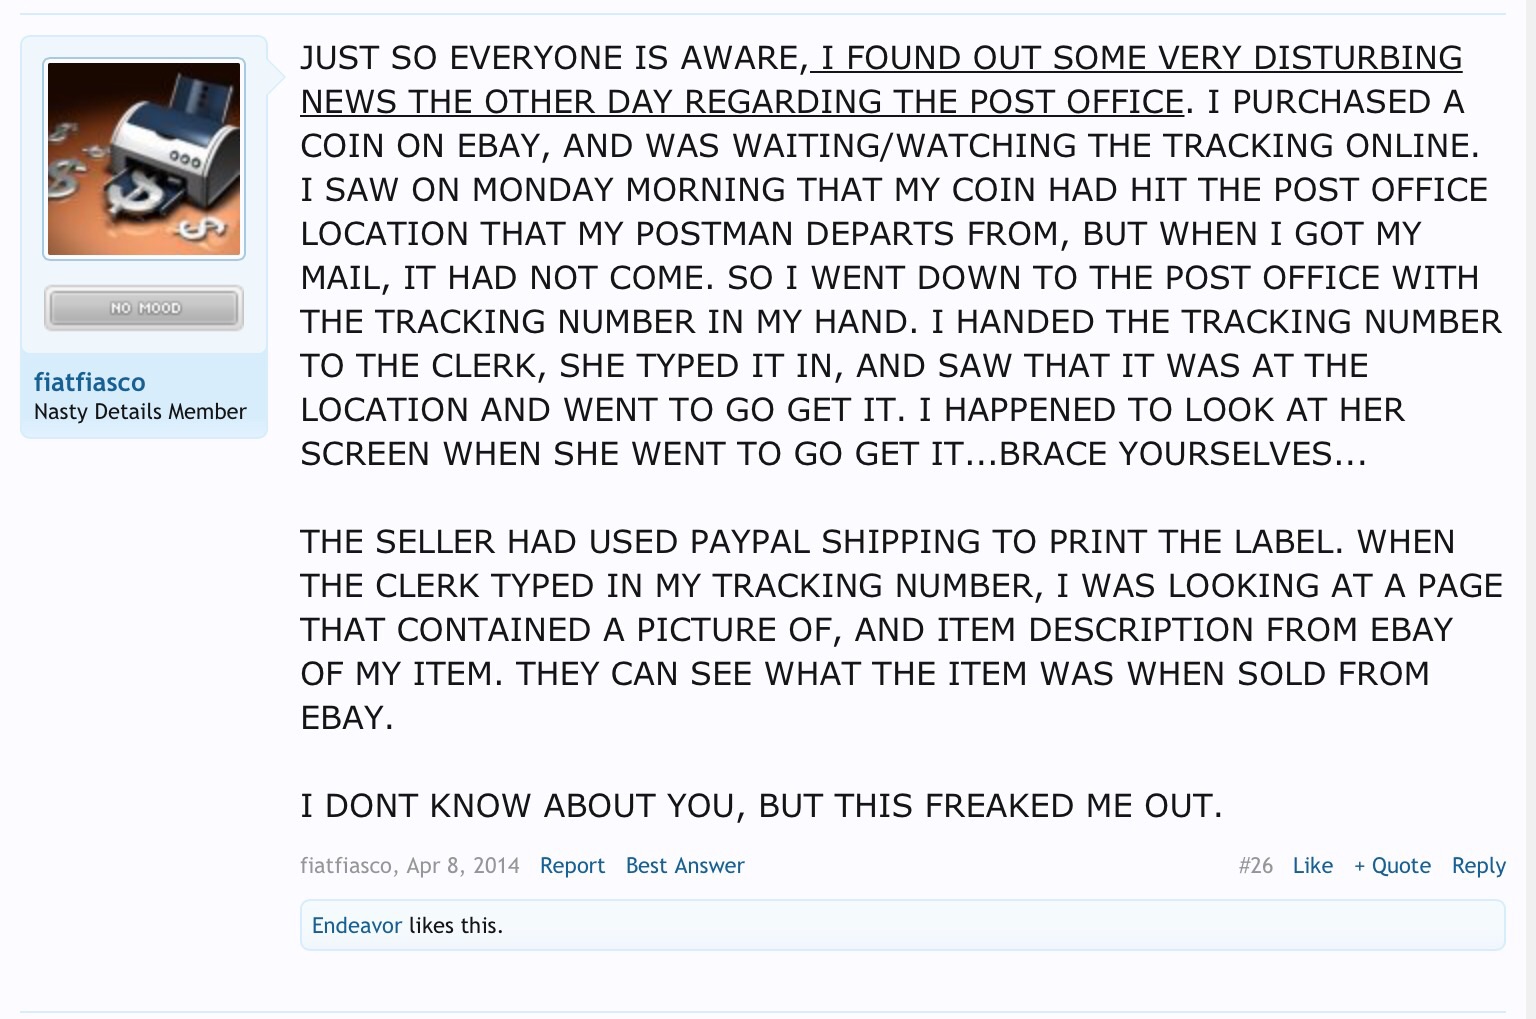
Task: Click fiatfiasco's printer avatar image
Action: click(x=144, y=159)
